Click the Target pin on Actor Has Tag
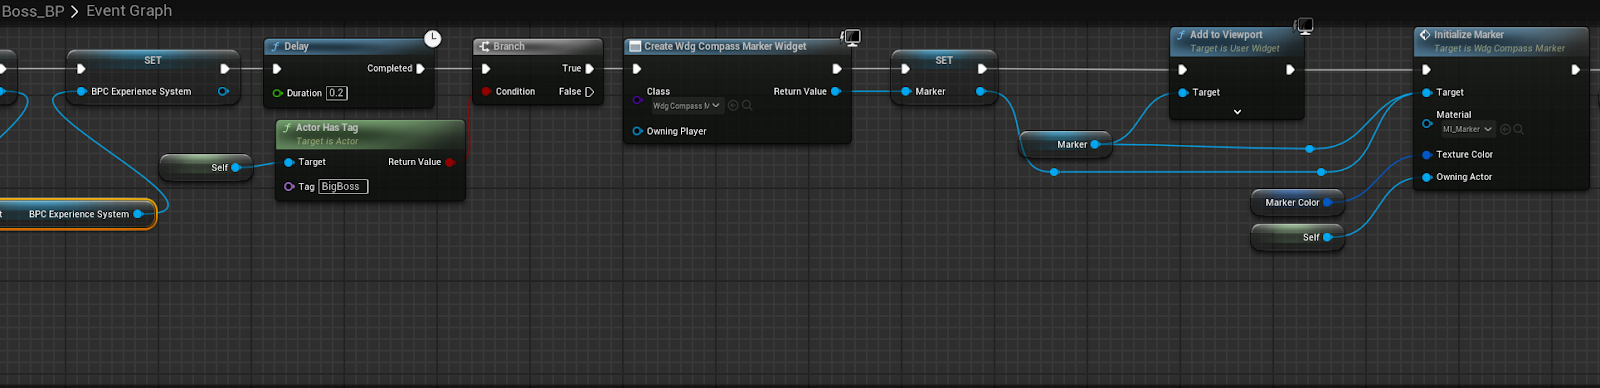The width and height of the screenshot is (1600, 388). pos(289,162)
